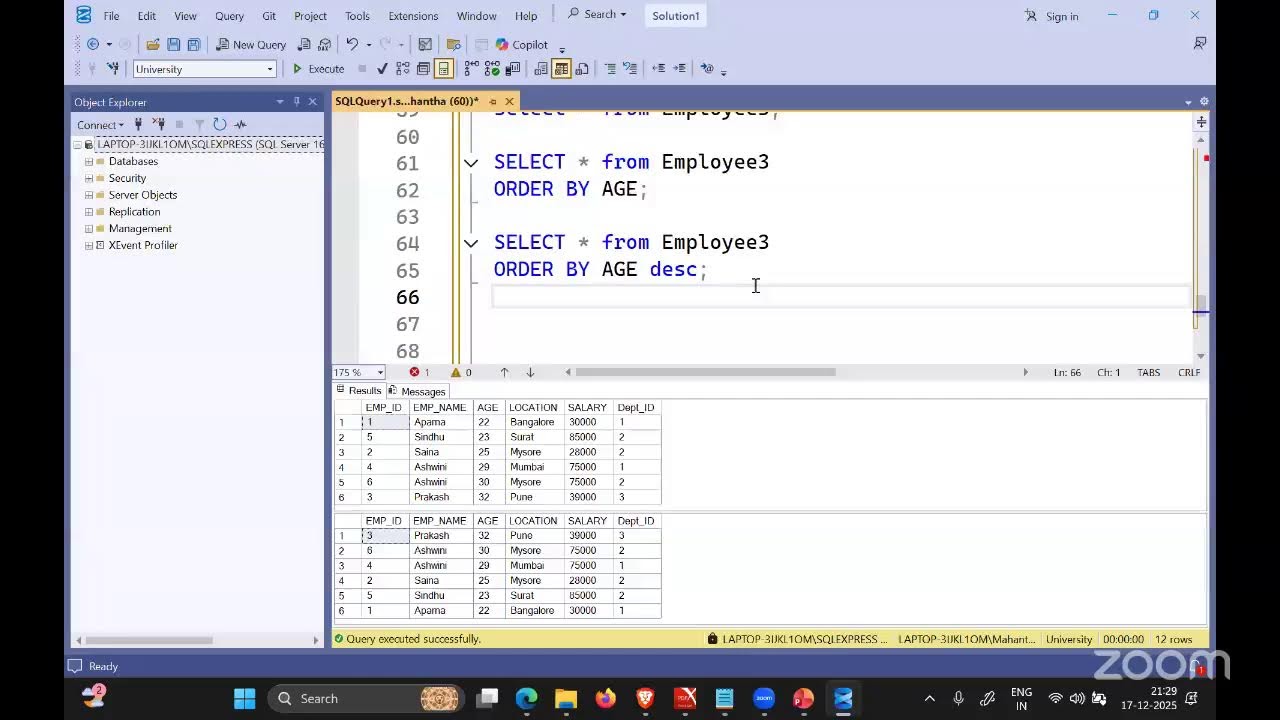Open the Query menu
The height and width of the screenshot is (720, 1280).
(229, 16)
